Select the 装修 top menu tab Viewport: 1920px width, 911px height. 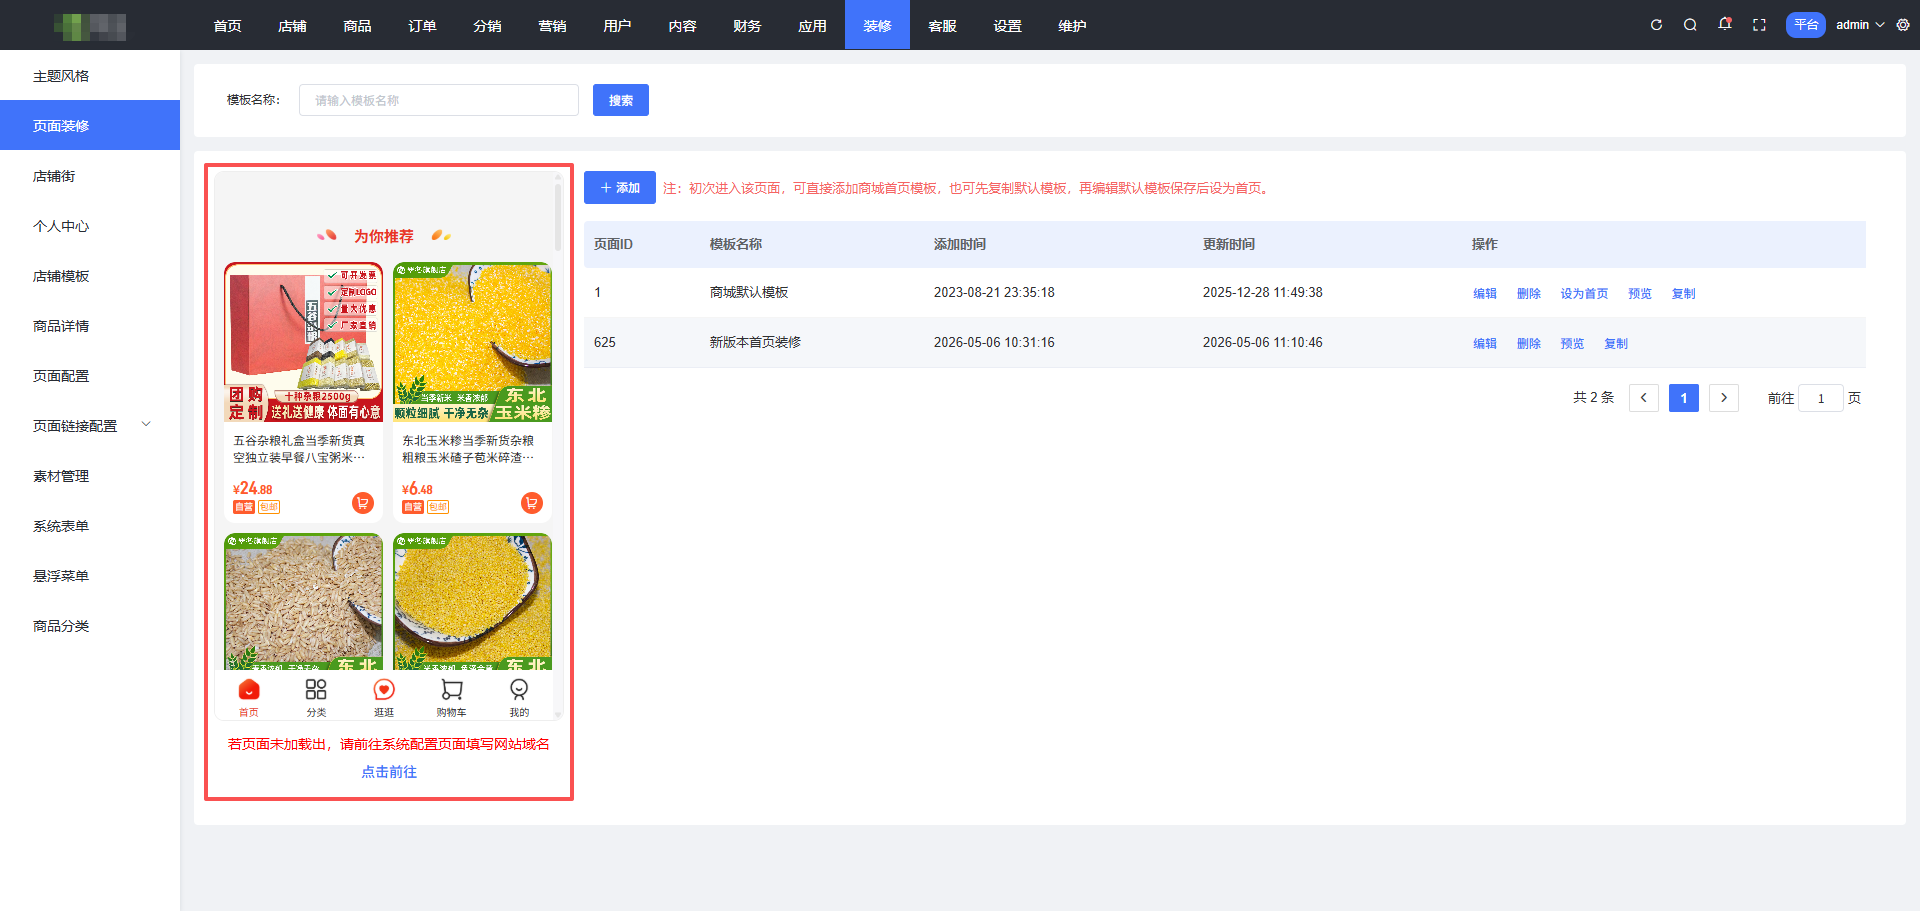(x=878, y=25)
